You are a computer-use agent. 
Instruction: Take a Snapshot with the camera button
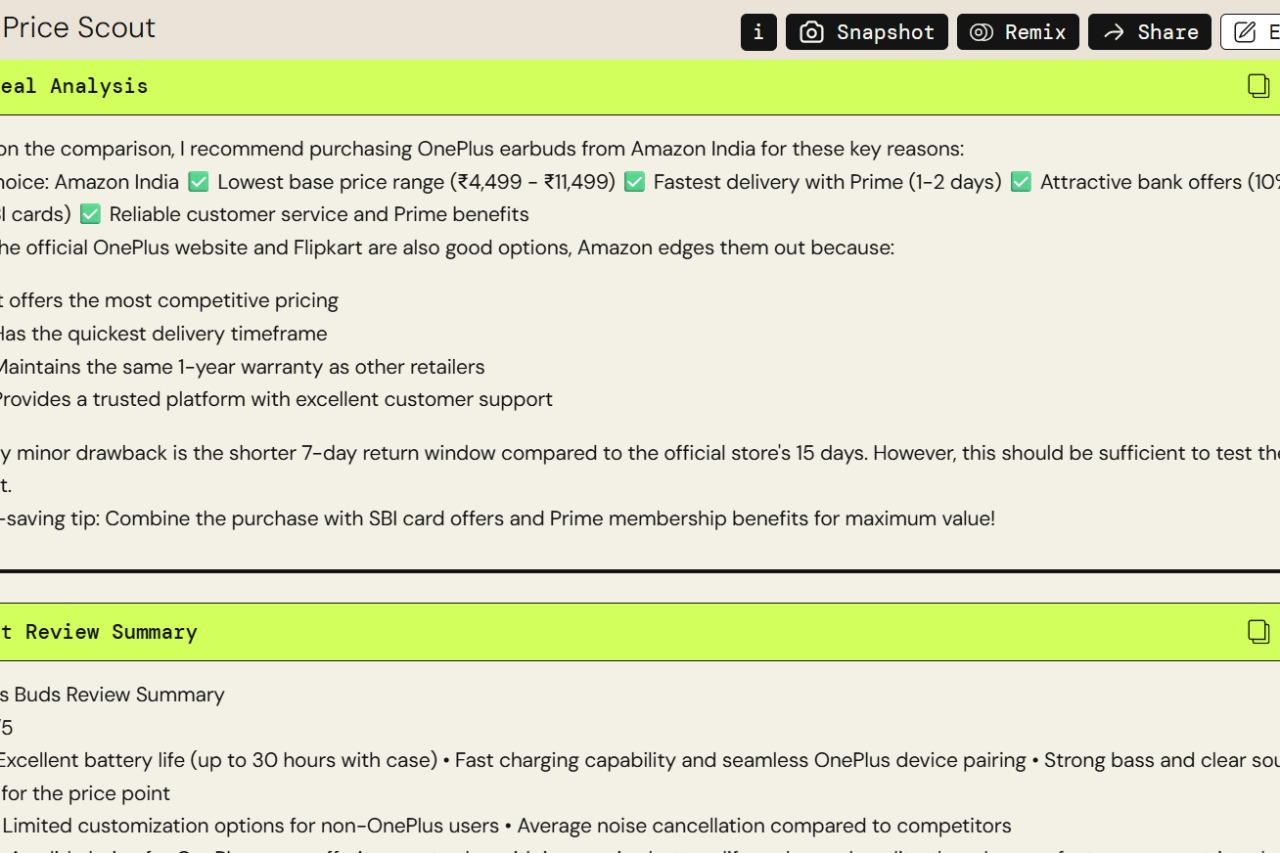tap(866, 32)
